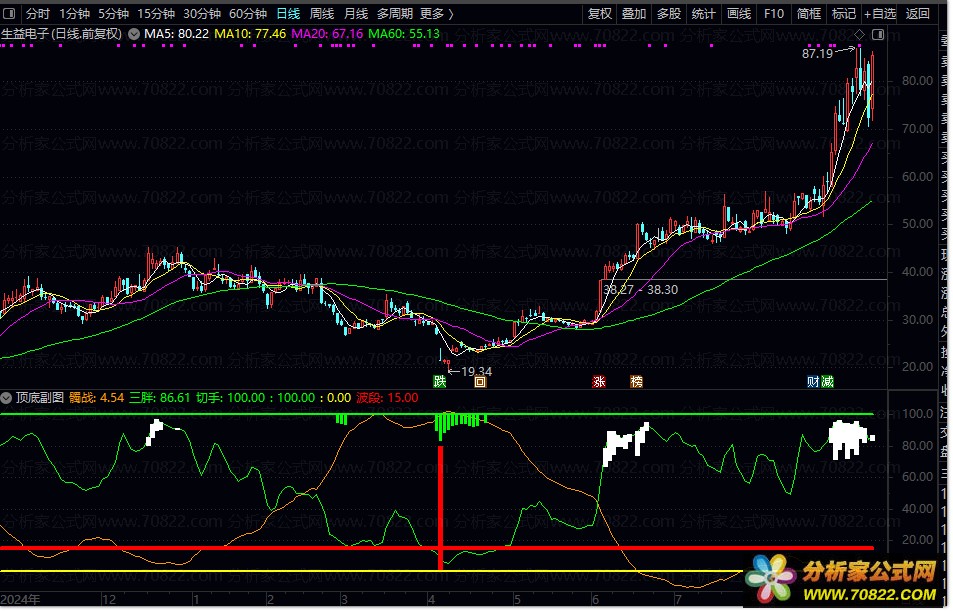Open the 多周期 multi-period view

(x=395, y=13)
